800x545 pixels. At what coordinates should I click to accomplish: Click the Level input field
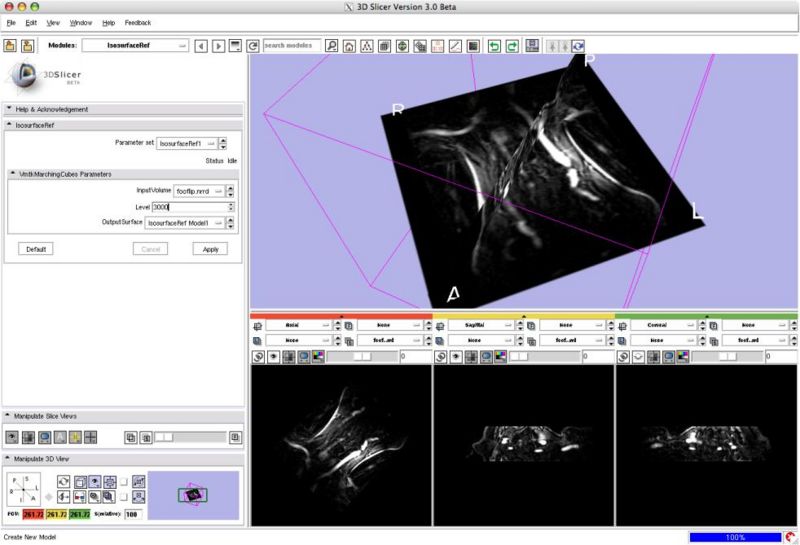190,207
